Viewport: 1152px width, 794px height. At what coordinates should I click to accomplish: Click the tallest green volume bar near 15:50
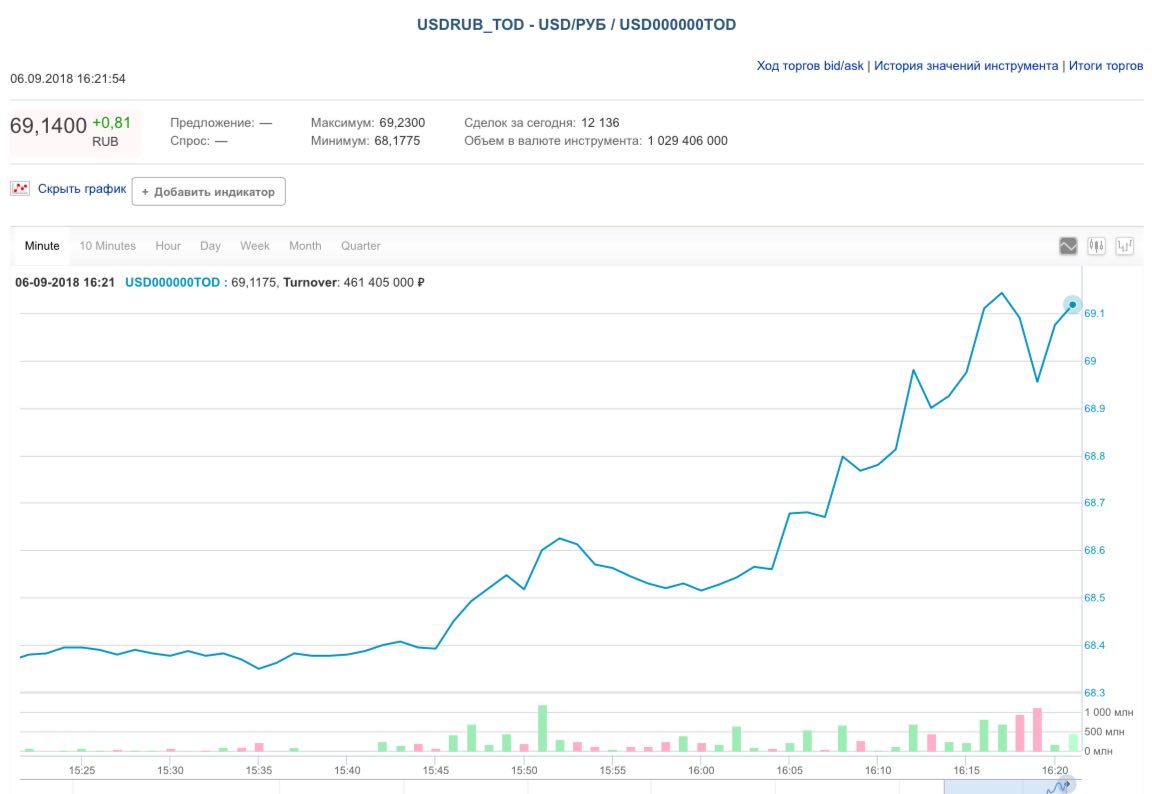pos(542,728)
